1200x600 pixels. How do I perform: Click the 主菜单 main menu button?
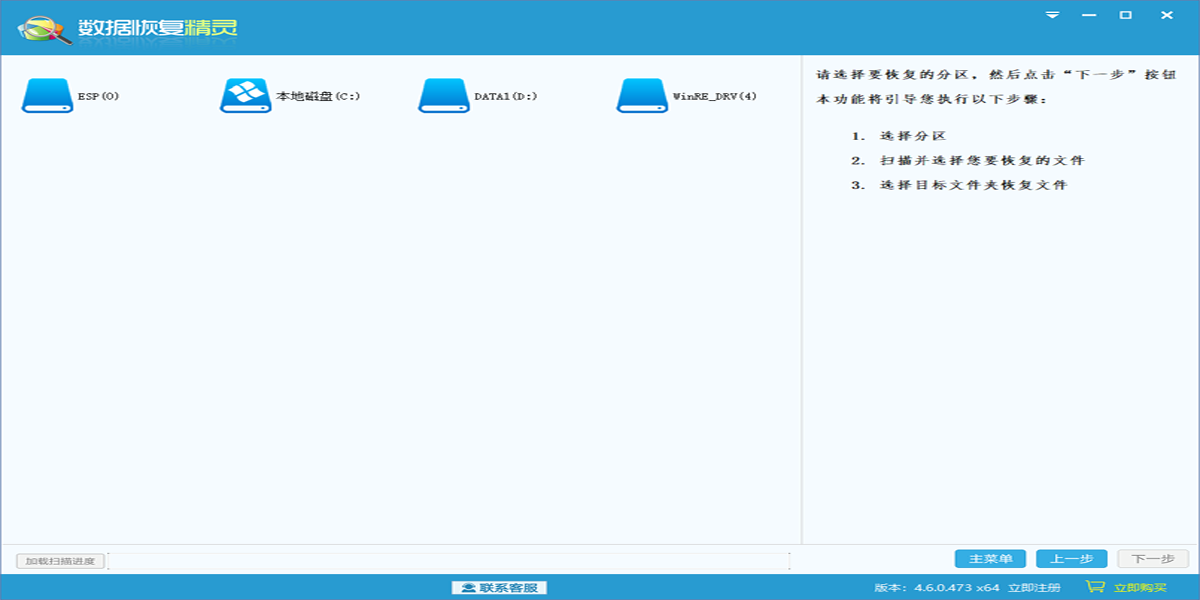pyautogui.click(x=990, y=559)
